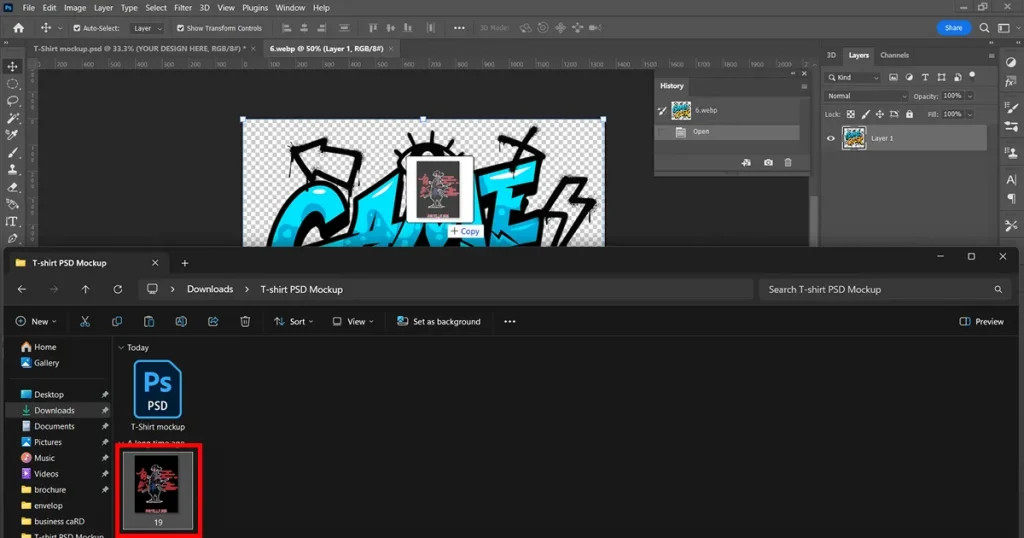
Task: Open the Character panel icon on right strip
Action: (x=1011, y=180)
